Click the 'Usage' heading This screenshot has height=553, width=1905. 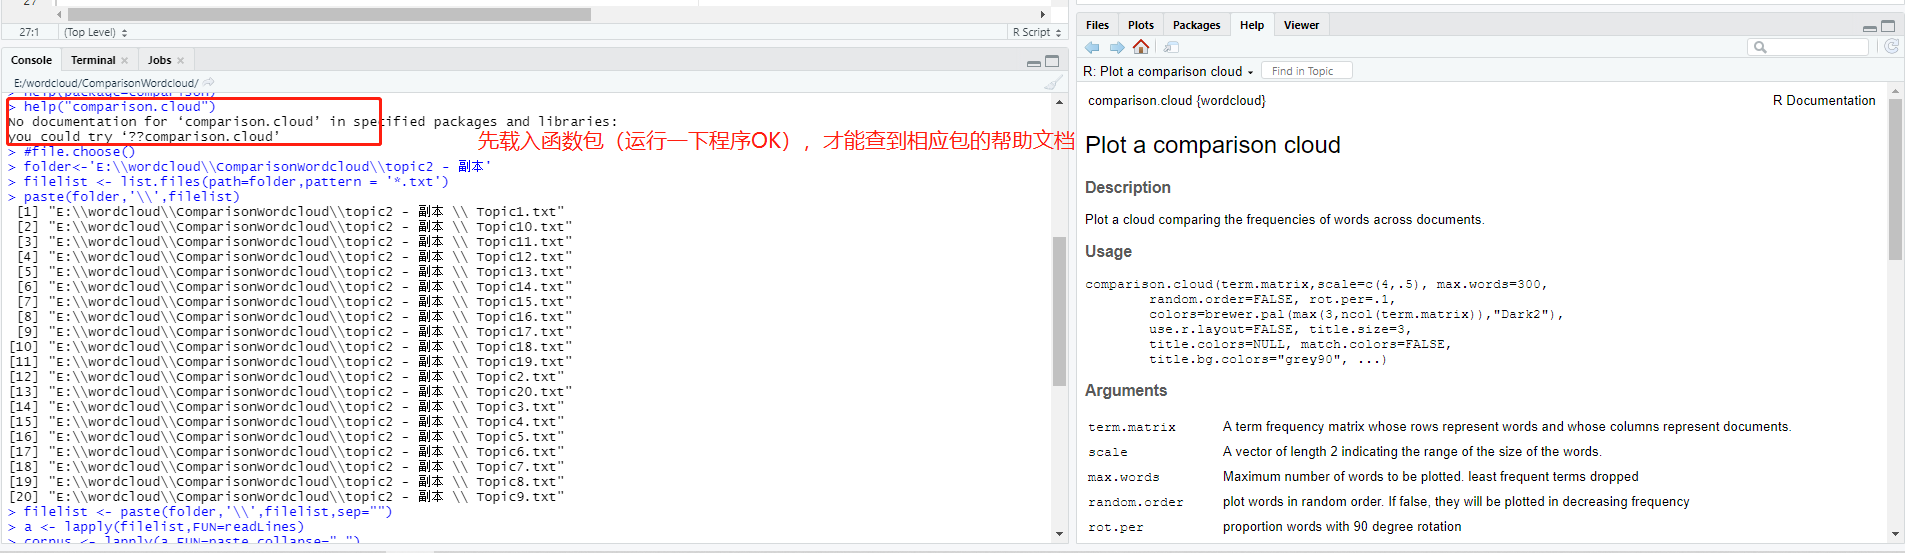click(x=1108, y=251)
